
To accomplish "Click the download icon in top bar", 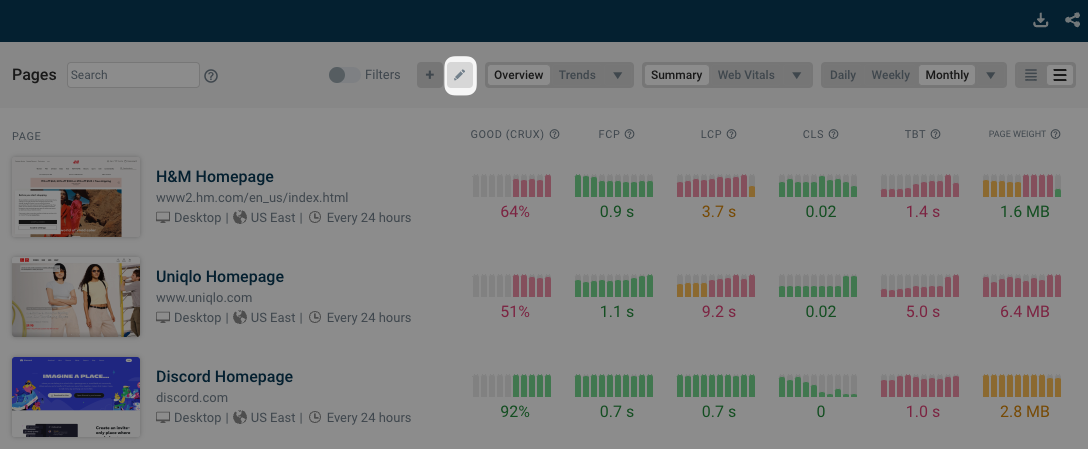I will (1040, 20).
